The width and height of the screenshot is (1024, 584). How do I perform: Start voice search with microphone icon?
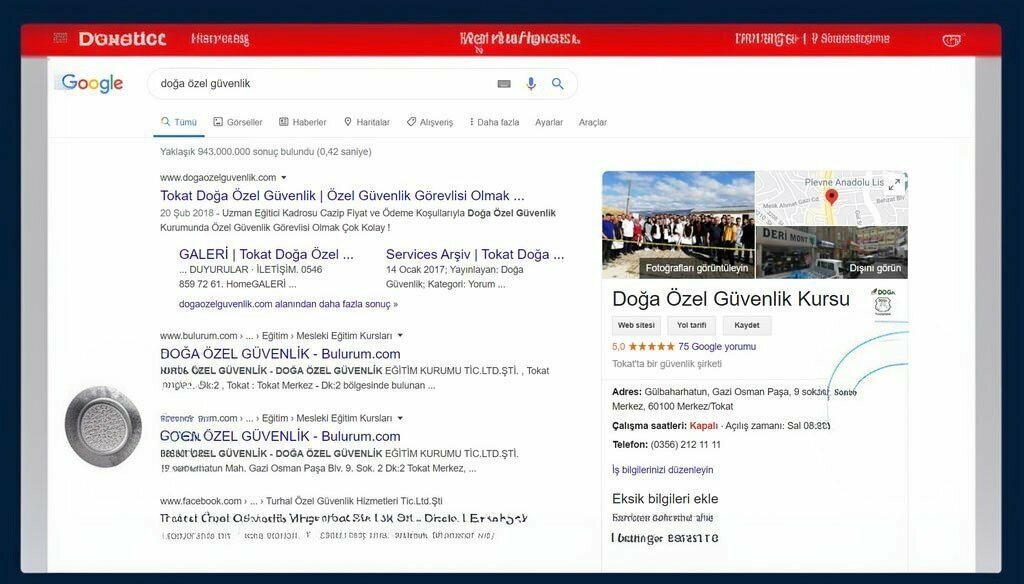[531, 84]
